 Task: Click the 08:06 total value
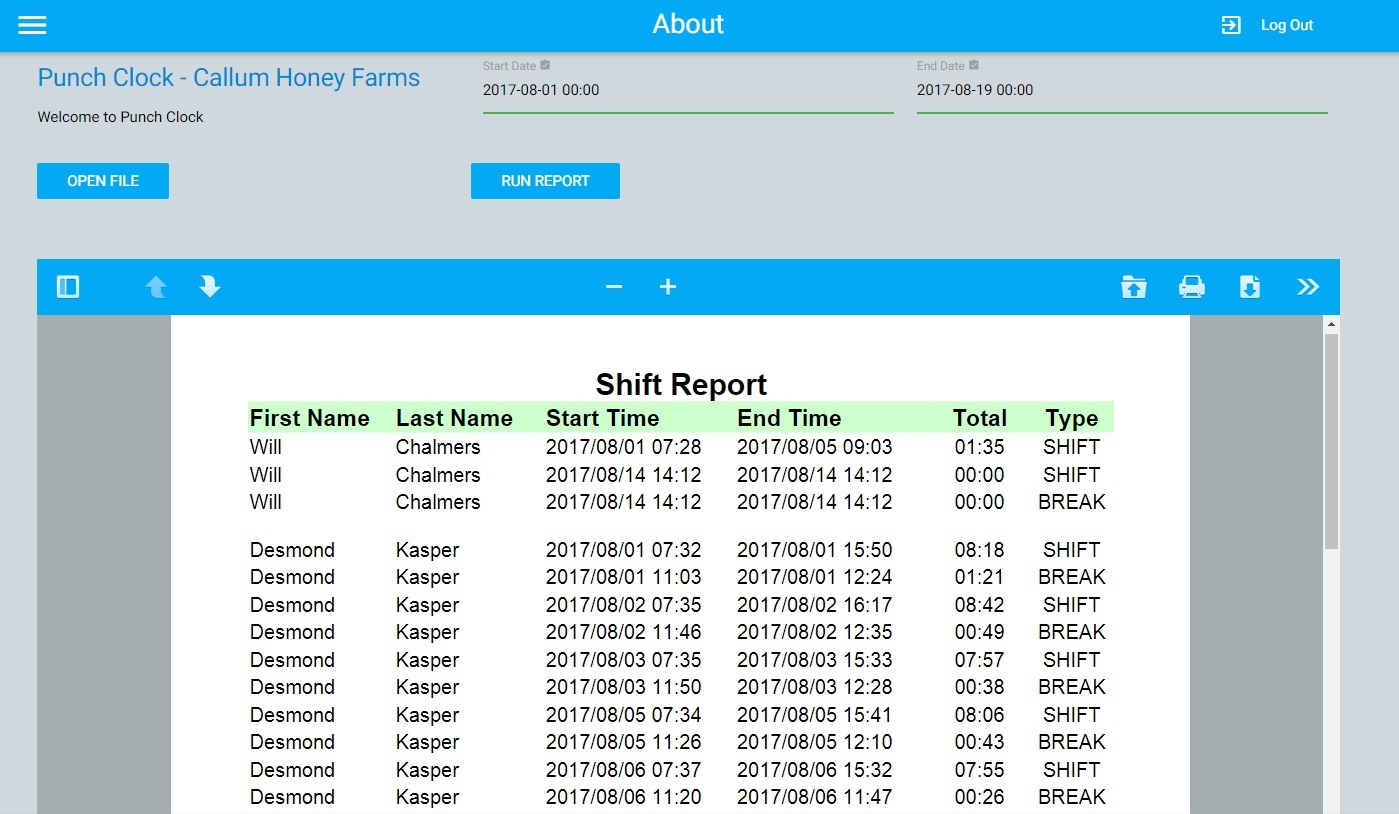click(980, 715)
